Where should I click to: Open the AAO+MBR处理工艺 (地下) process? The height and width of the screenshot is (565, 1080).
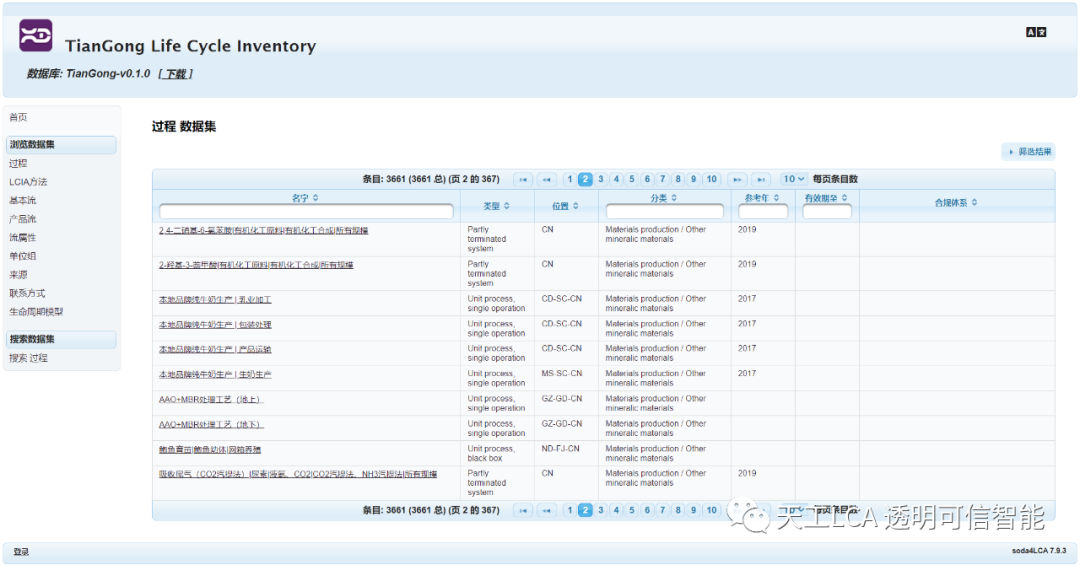(x=211, y=424)
